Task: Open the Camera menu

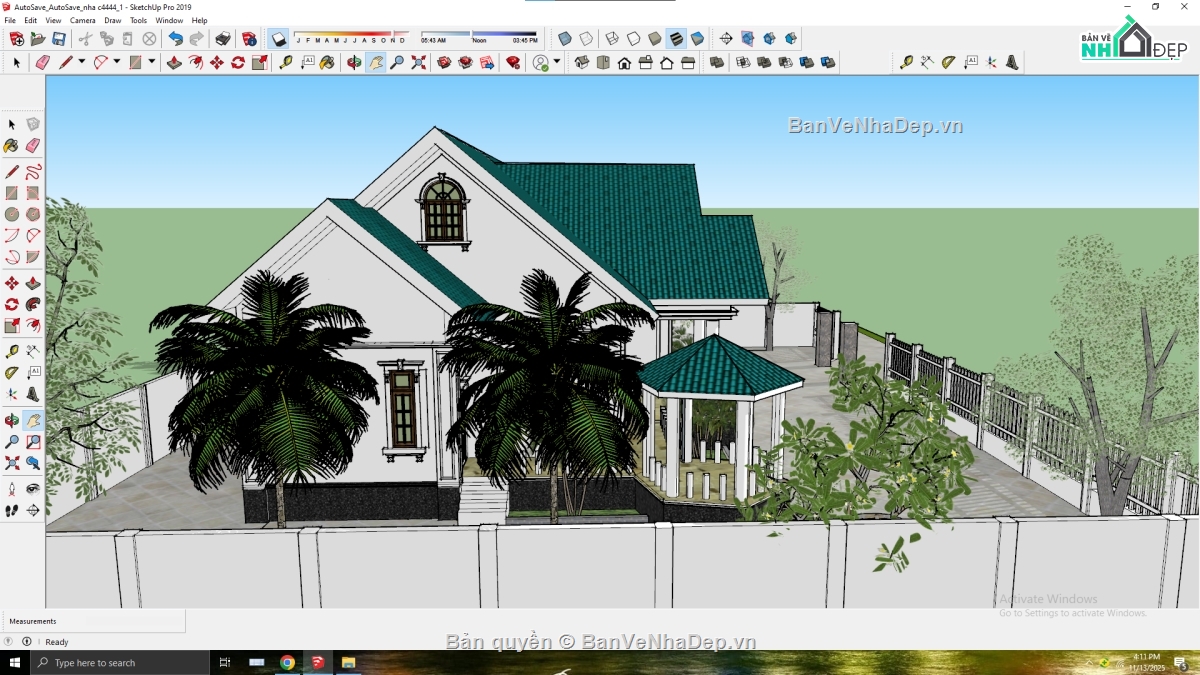Action: pyautogui.click(x=83, y=20)
